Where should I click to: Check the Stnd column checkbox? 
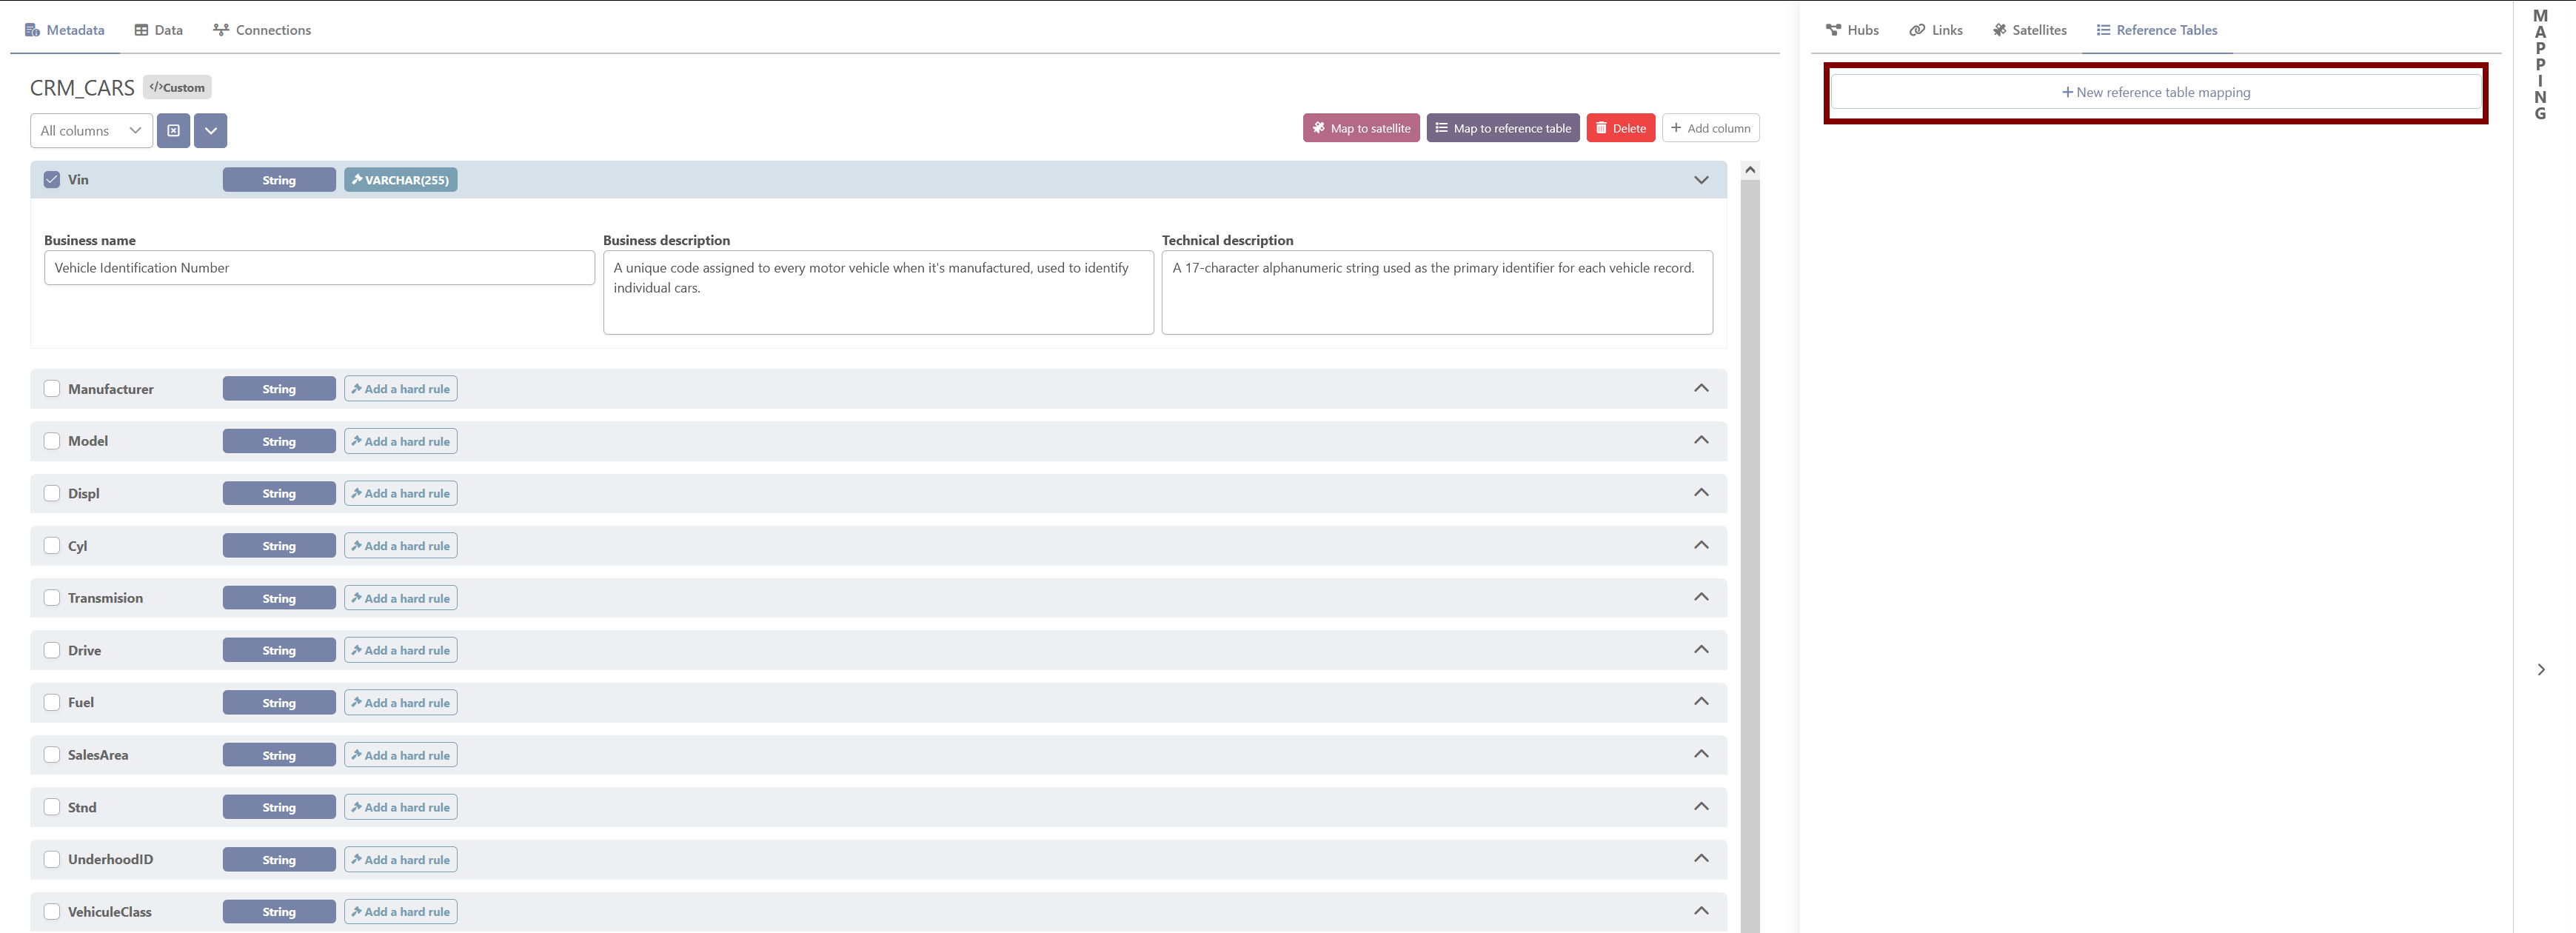[x=52, y=807]
